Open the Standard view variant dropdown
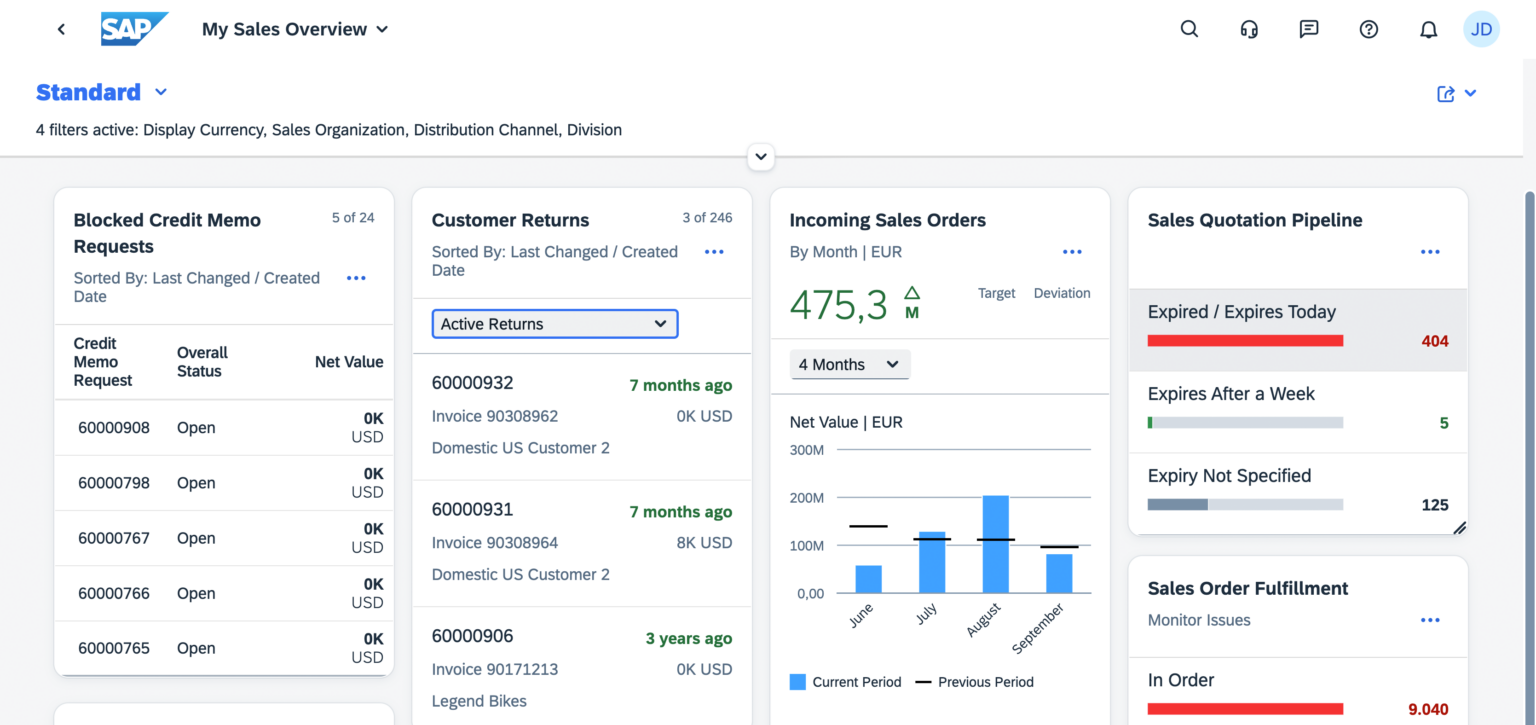The height and width of the screenshot is (725, 1536). [x=160, y=92]
